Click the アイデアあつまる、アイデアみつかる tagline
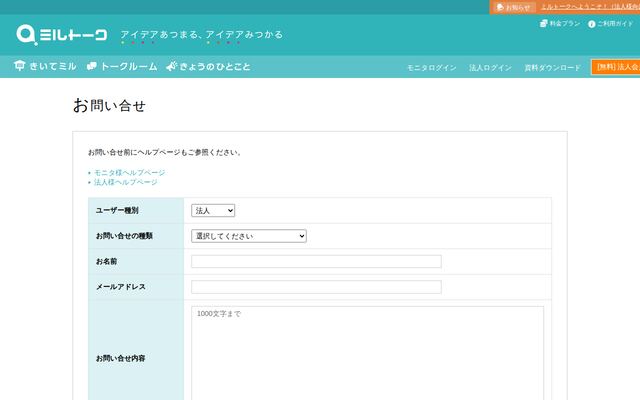 pos(201,35)
